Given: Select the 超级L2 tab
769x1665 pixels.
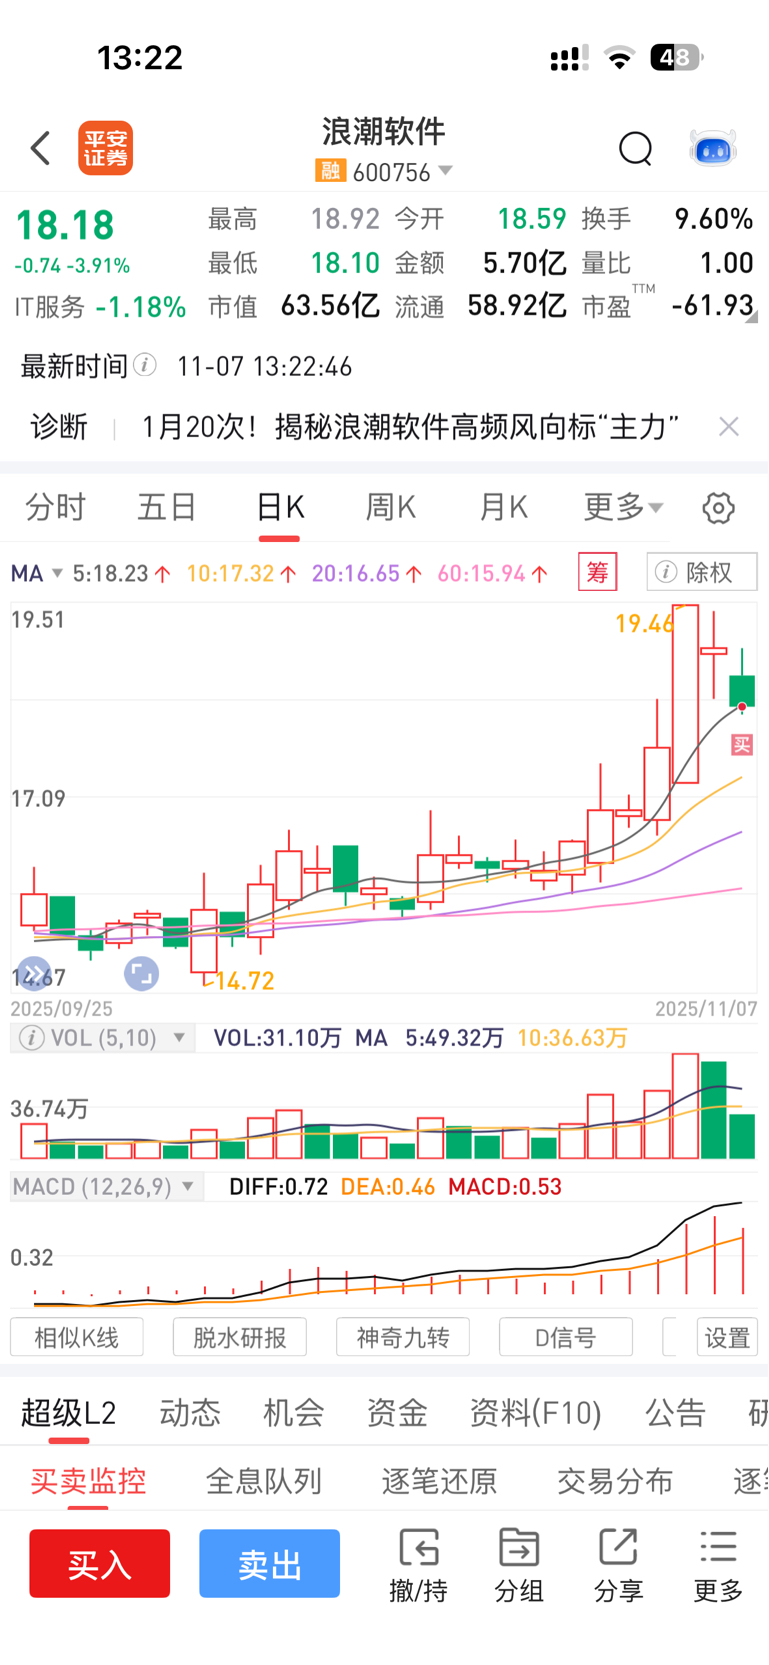Looking at the screenshot, I should coord(69,1412).
